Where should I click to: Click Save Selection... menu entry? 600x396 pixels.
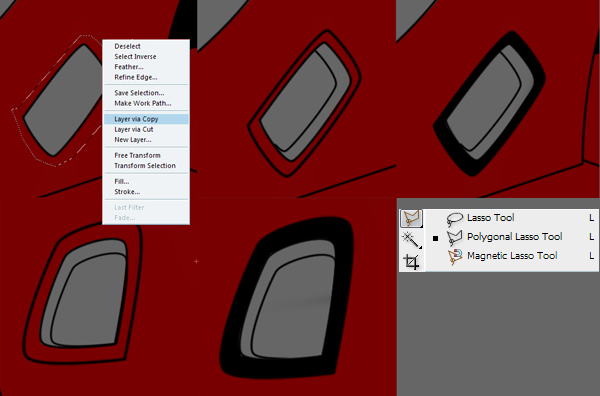pos(146,93)
